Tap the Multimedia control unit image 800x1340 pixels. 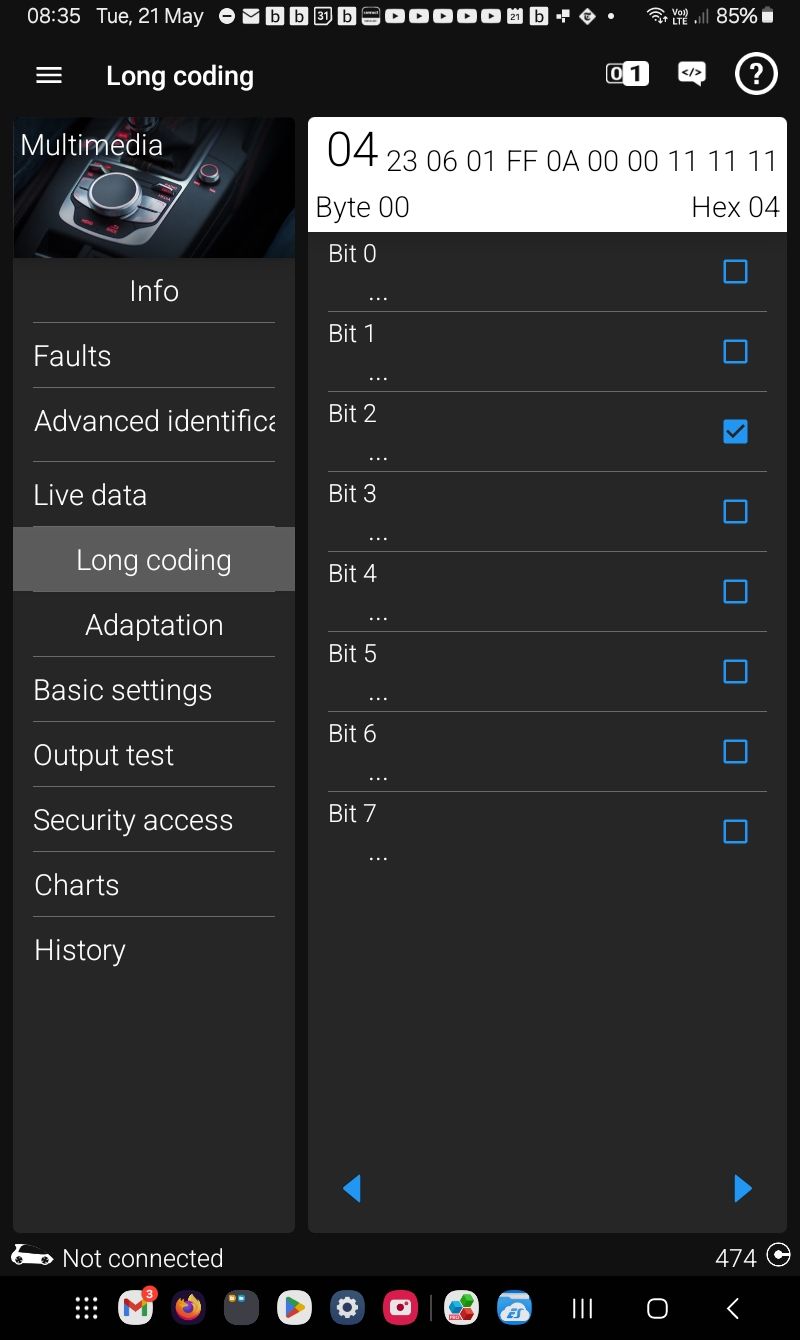154,188
